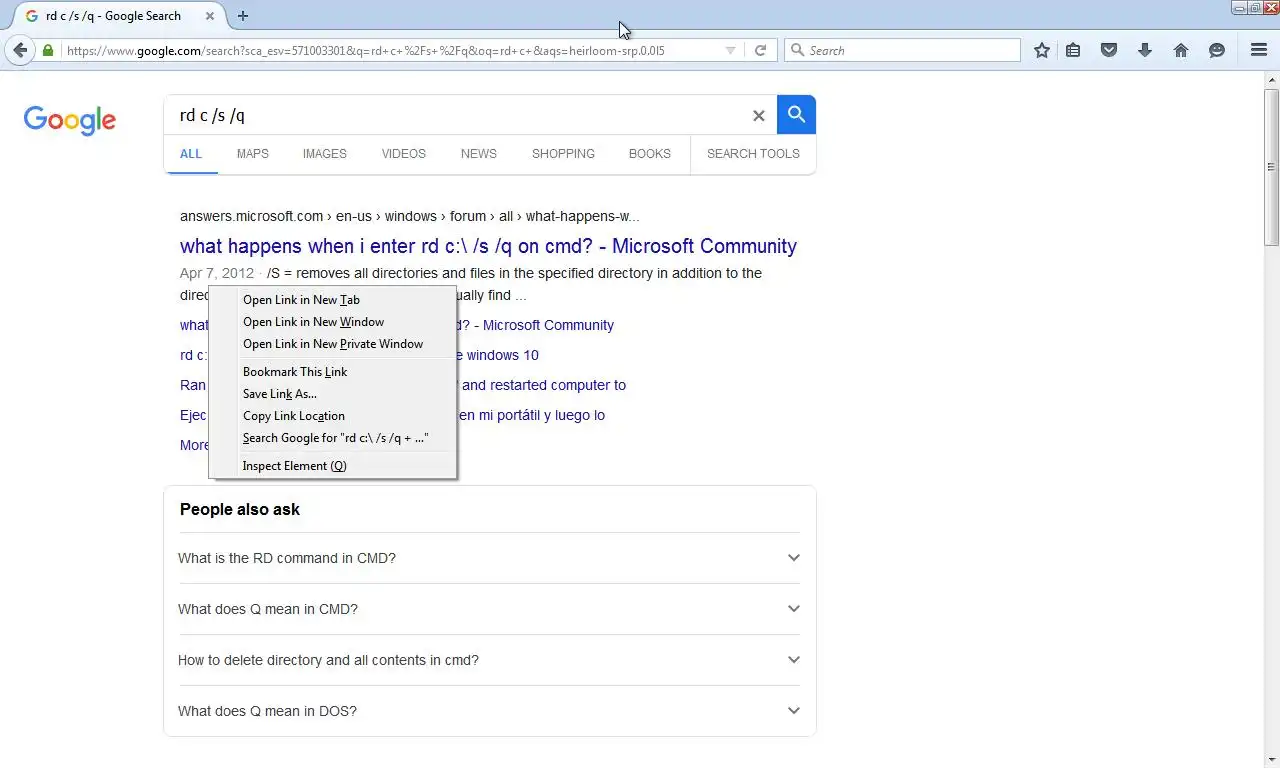
Task: Switch to the SHOPPING tab
Action: point(563,154)
